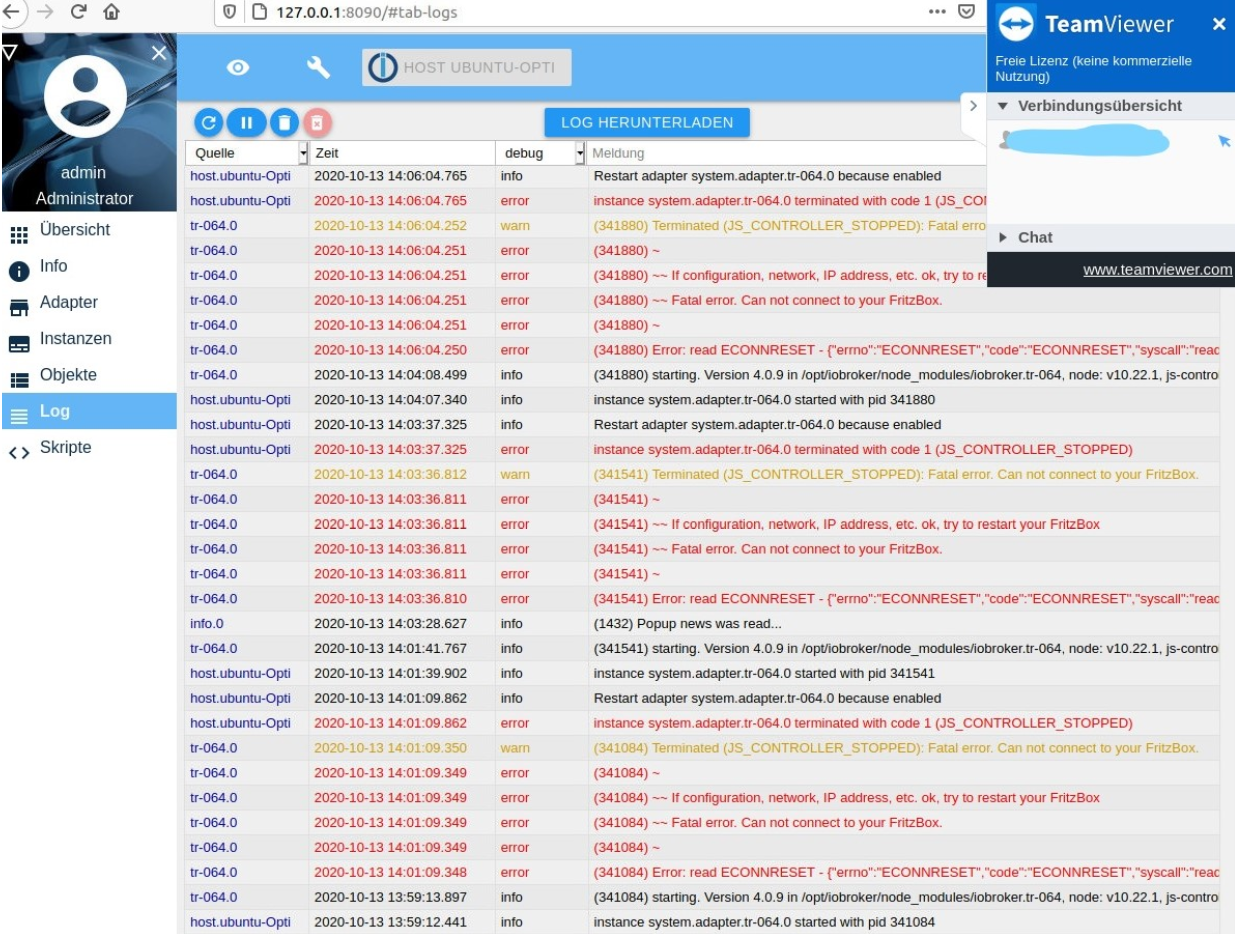Select timestamp 2020-10-13 14:01:41.767

(x=390, y=648)
